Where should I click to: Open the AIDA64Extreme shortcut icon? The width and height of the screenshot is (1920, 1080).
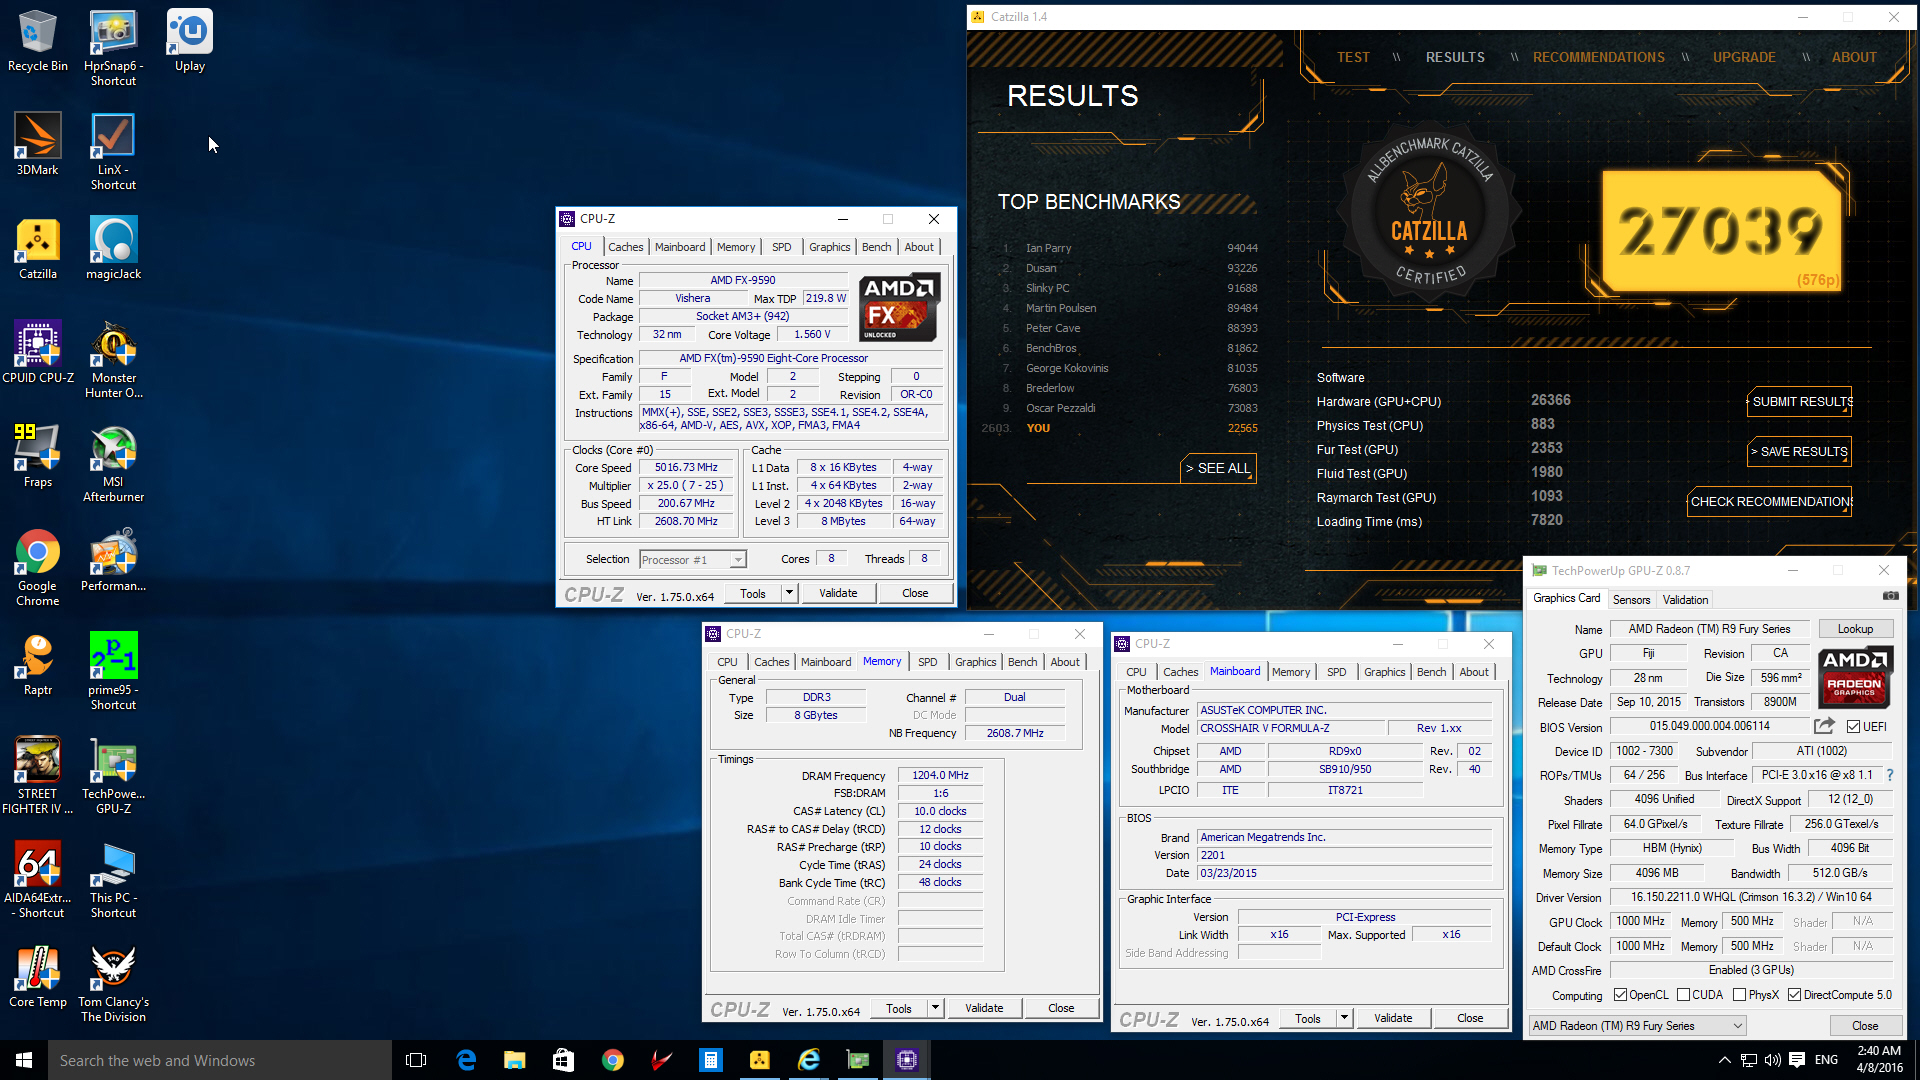point(37,880)
